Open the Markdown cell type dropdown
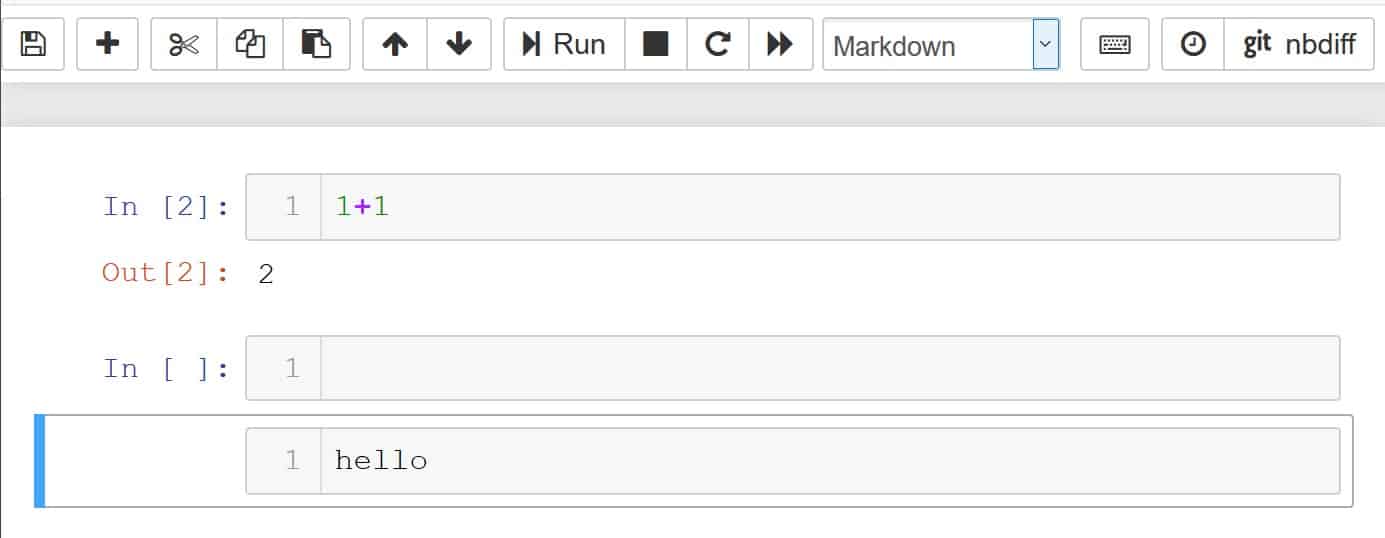The width and height of the screenshot is (1385, 538). (940, 46)
